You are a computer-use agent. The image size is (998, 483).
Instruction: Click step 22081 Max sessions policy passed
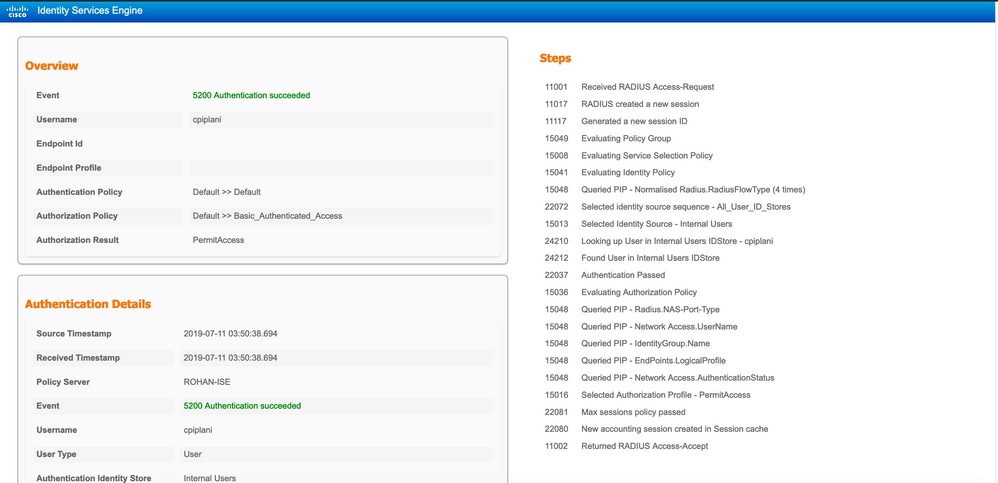click(x=615, y=412)
